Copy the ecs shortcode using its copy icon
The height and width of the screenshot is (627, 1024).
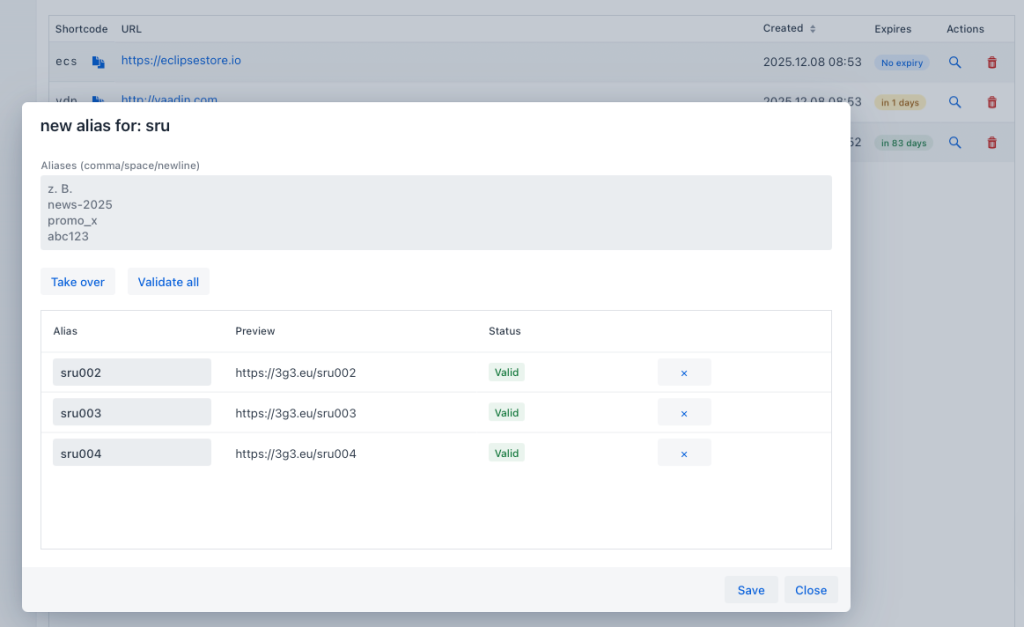97,61
